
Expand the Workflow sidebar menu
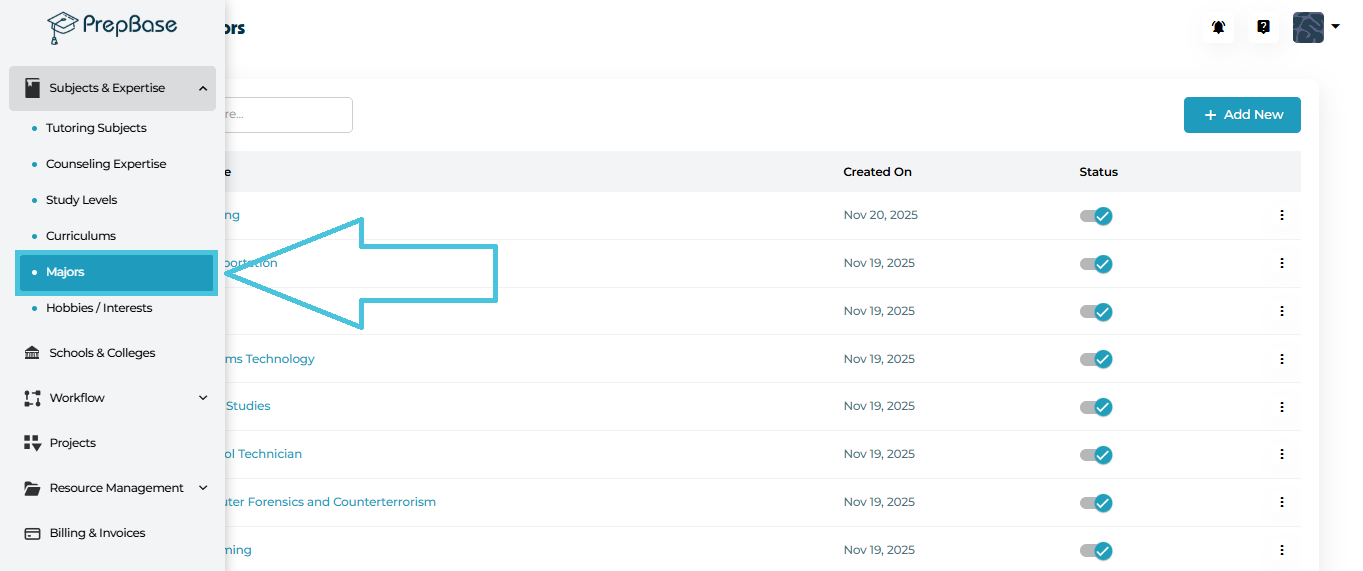203,398
